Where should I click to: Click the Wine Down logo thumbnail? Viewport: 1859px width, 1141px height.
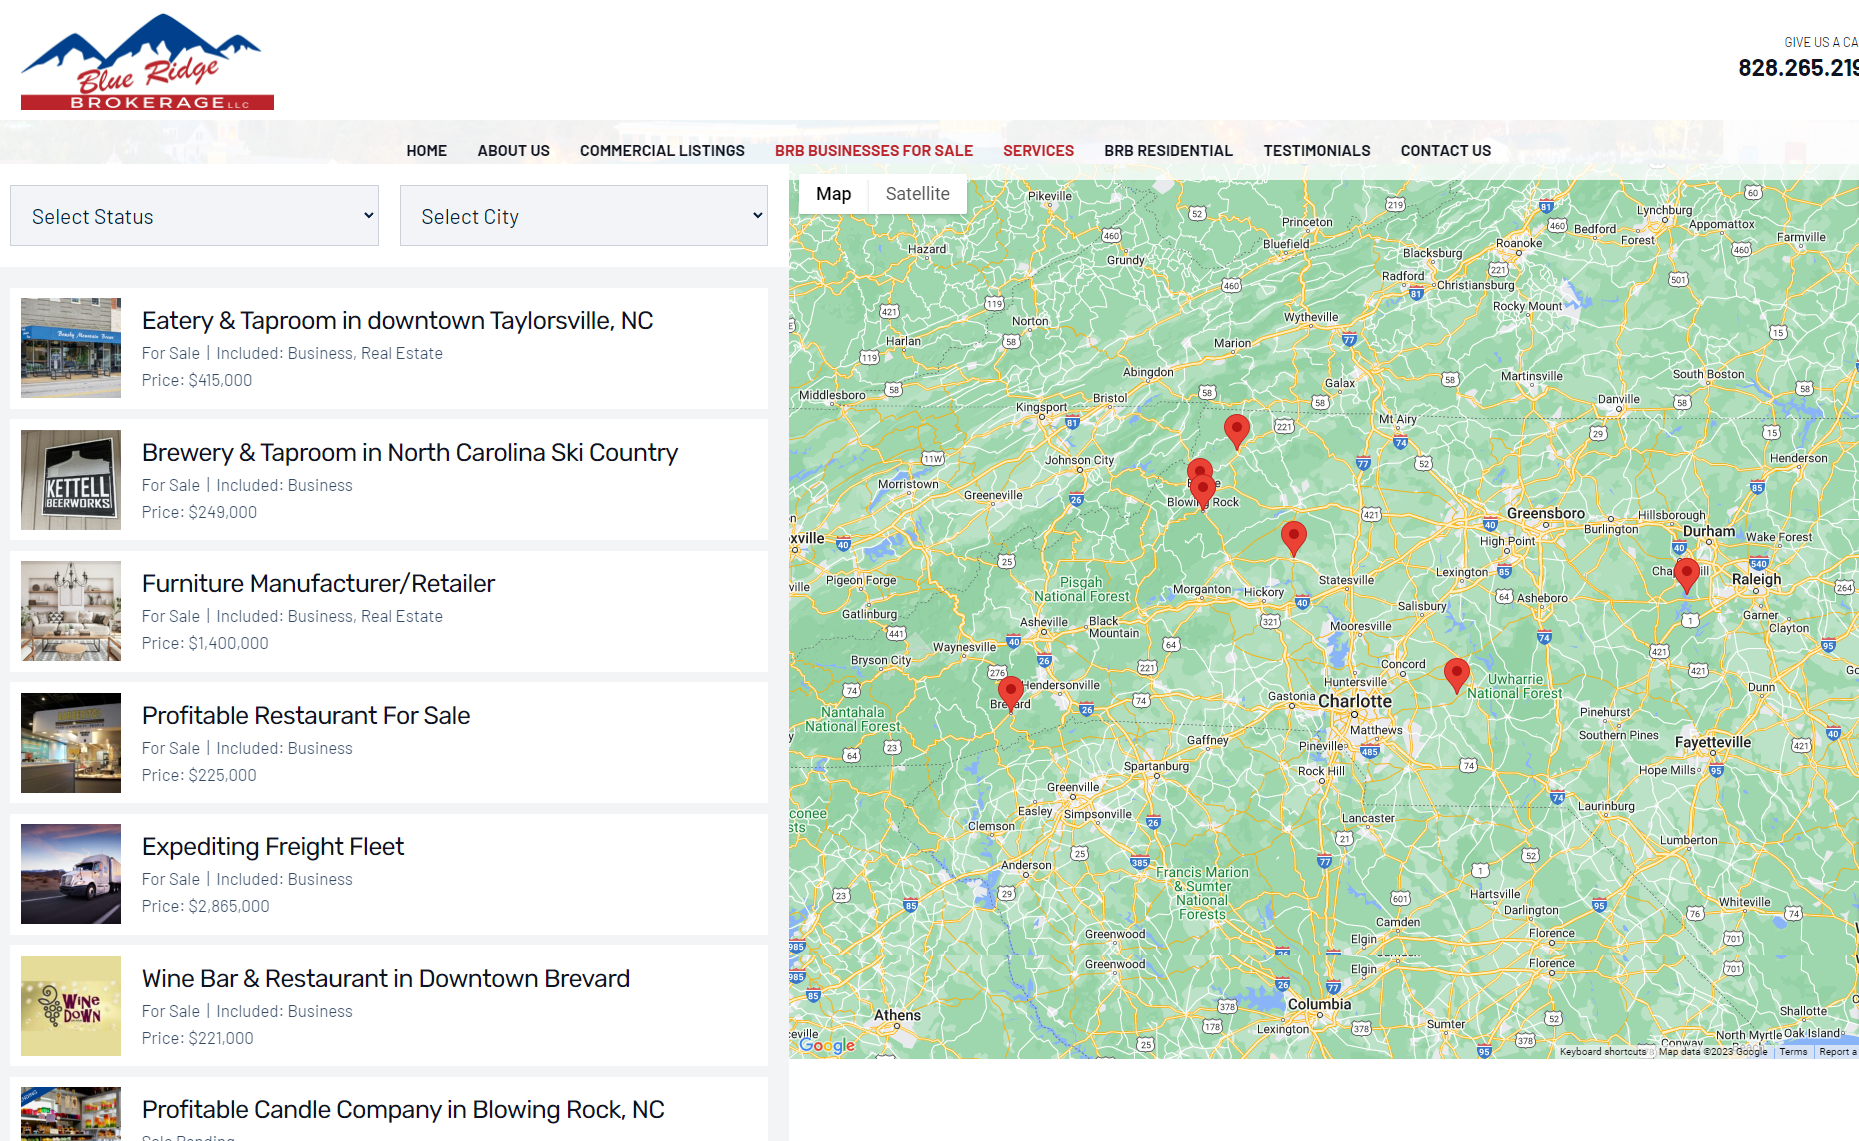(x=71, y=1006)
